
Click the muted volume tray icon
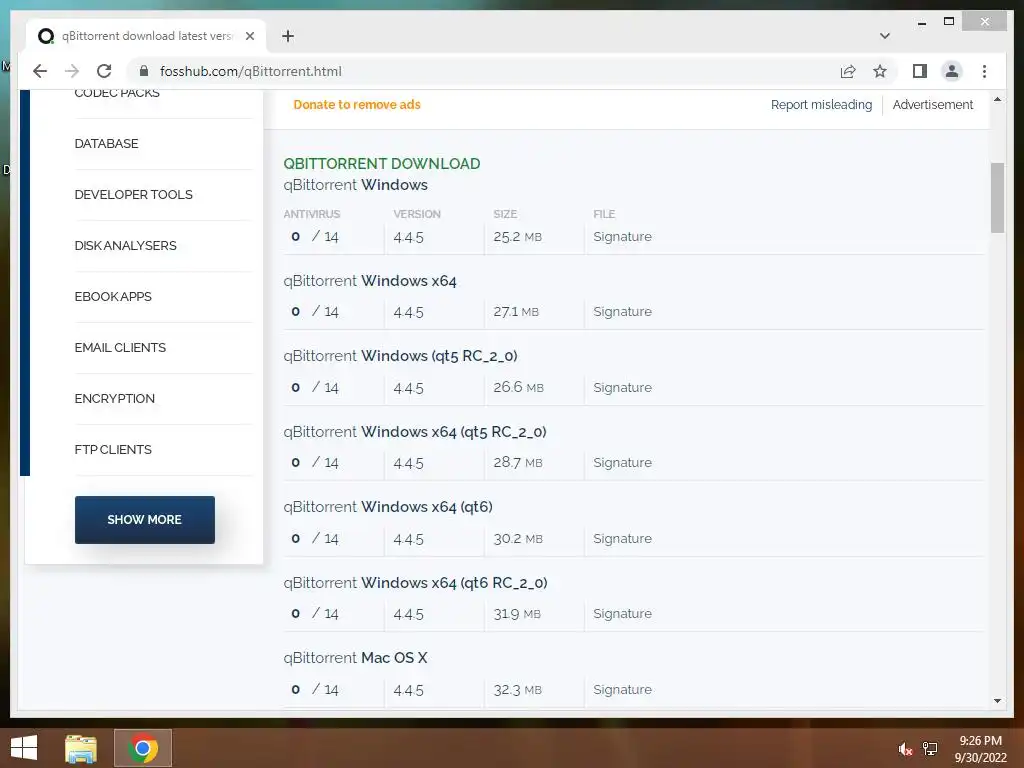904,749
